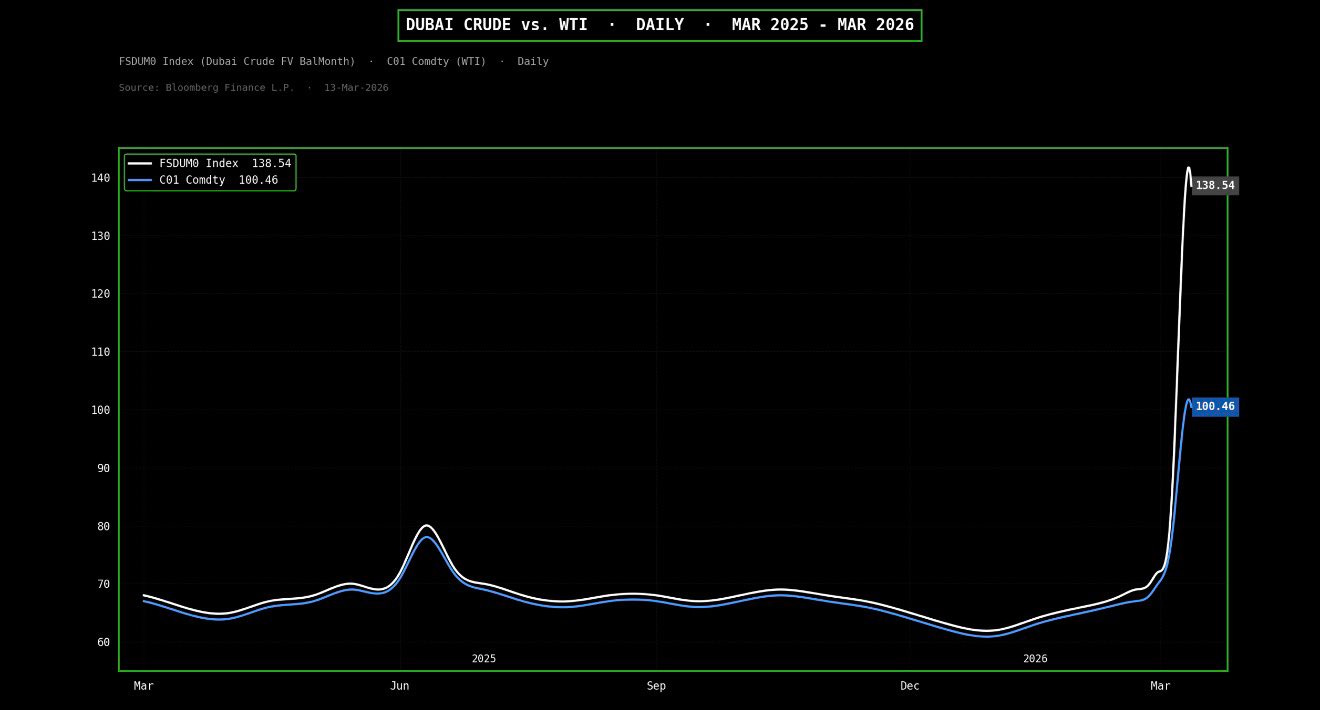Viewport: 1320px width, 710px height.
Task: Click the leftmost 'Mar' x-axis label
Action: pyautogui.click(x=144, y=686)
